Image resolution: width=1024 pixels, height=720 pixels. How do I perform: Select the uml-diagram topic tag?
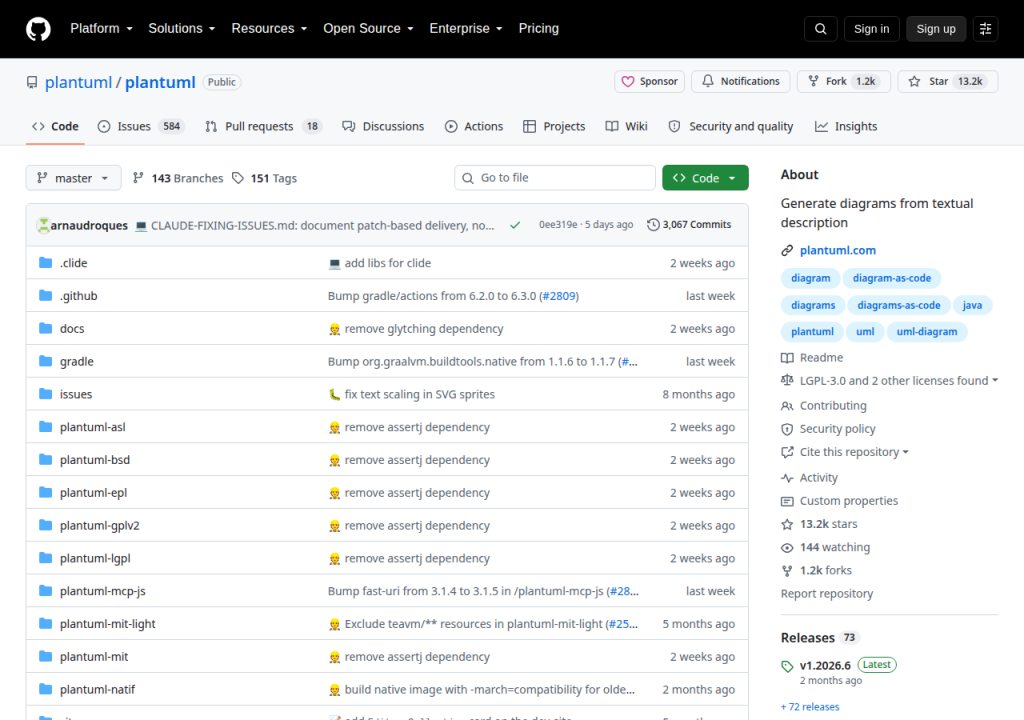click(x=927, y=332)
